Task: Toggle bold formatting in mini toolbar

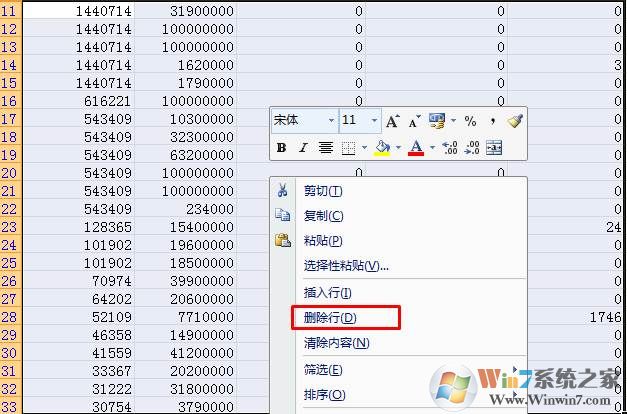Action: tap(282, 148)
